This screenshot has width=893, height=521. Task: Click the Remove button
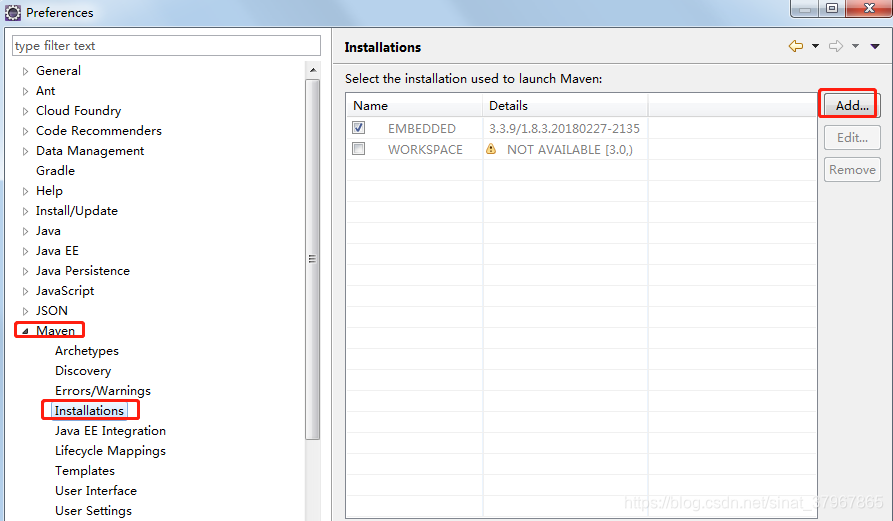click(852, 170)
